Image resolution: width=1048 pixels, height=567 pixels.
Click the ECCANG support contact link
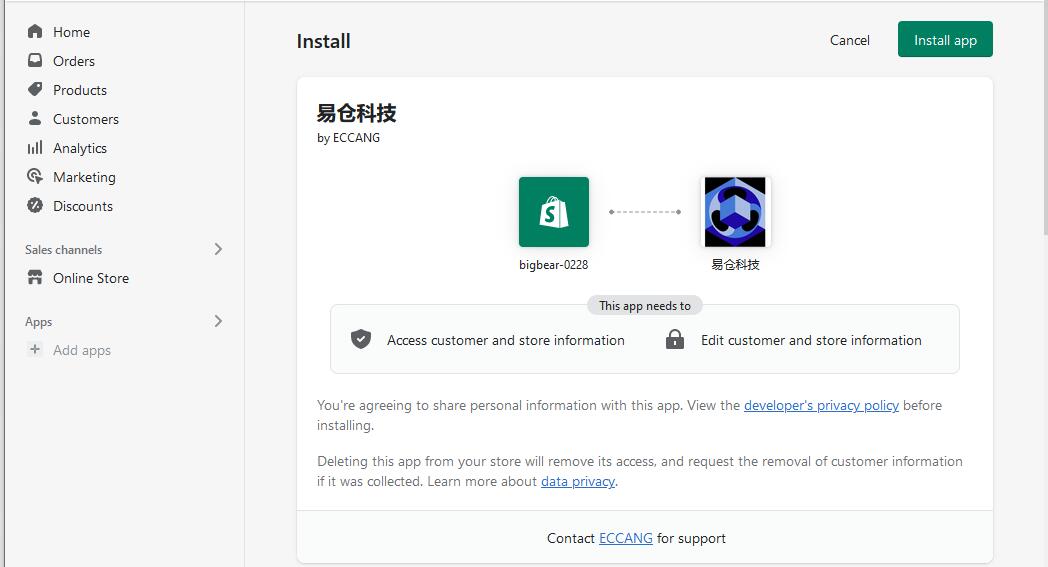coord(626,538)
